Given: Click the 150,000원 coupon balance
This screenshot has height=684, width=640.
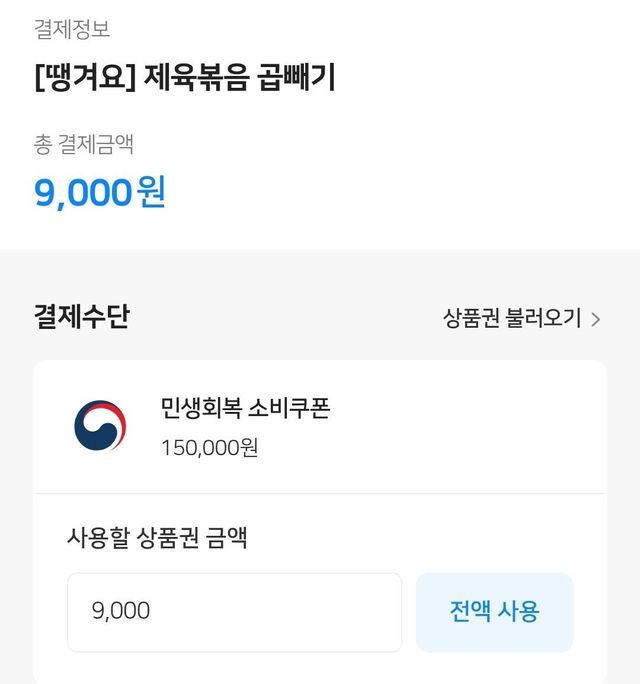Looking at the screenshot, I should click(x=209, y=447).
